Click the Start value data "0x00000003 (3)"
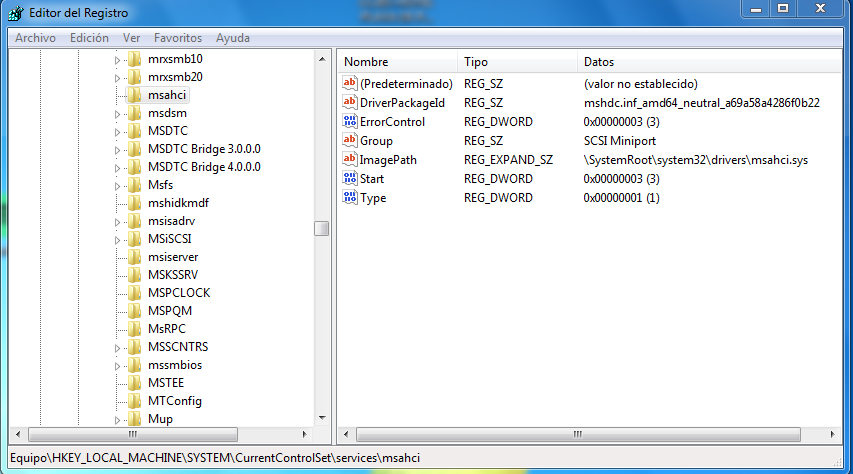Image resolution: width=853 pixels, height=474 pixels. pos(621,179)
